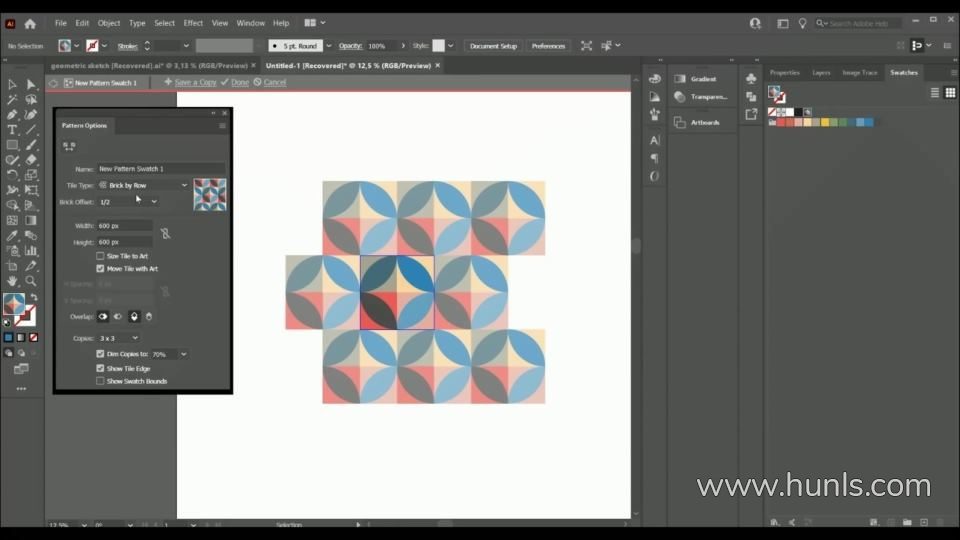Activate the Type tool
The image size is (960, 540).
(12, 130)
